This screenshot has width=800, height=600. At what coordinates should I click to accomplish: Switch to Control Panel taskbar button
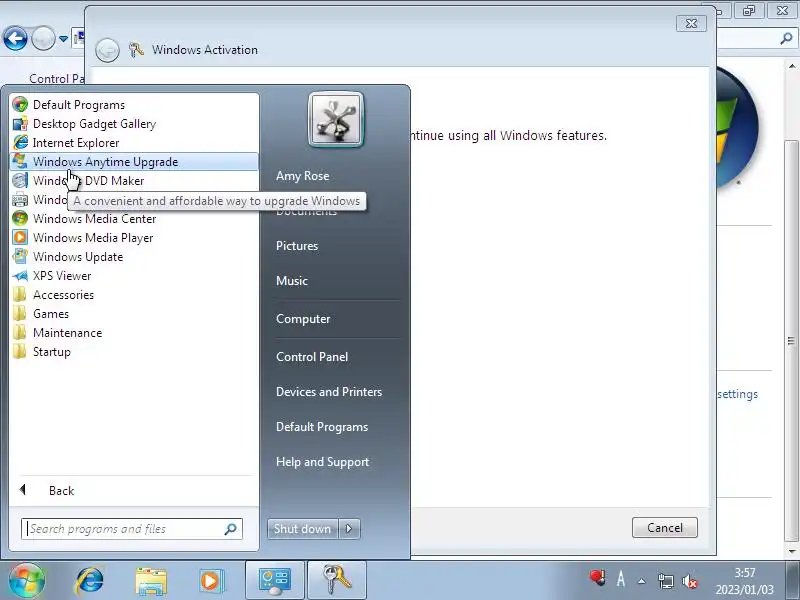275,581
